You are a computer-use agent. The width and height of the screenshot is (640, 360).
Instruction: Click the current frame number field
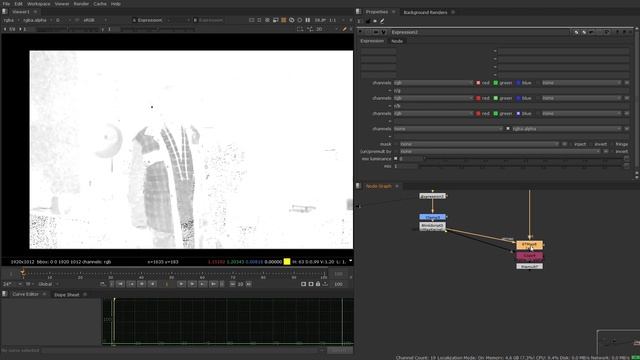[x=167, y=284]
